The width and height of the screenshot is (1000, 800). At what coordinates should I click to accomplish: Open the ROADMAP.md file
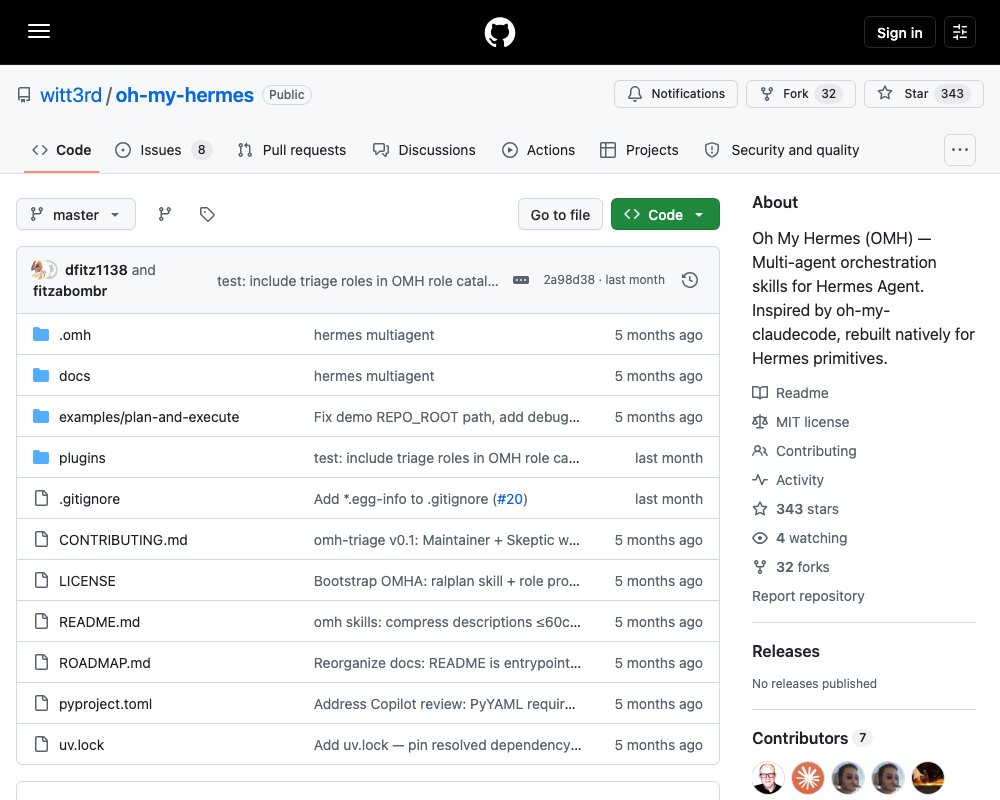[105, 663]
